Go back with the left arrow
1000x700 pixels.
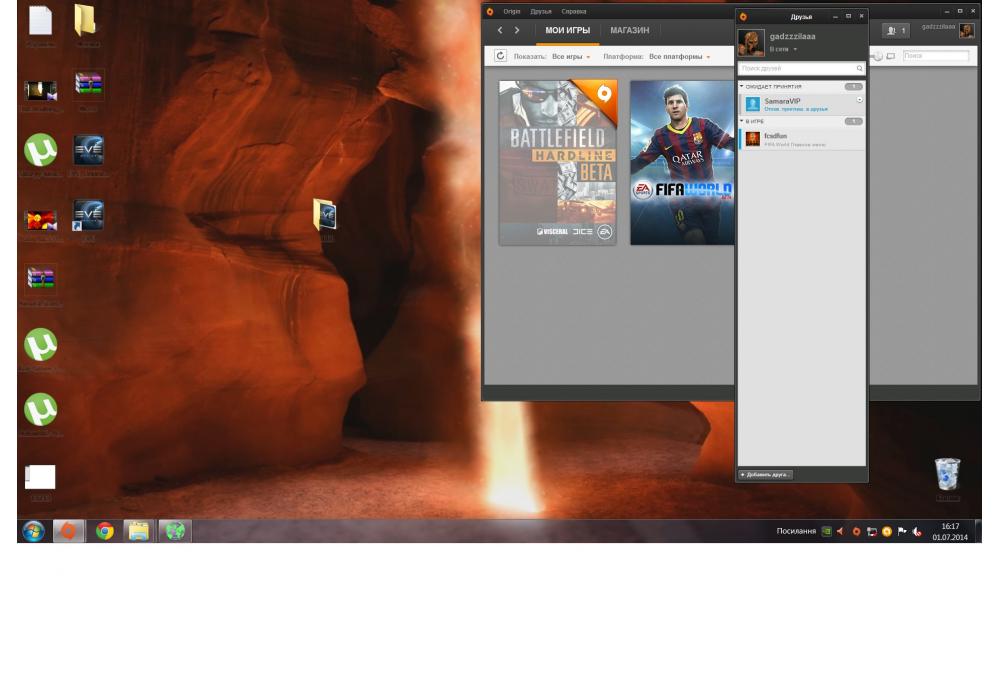click(x=501, y=31)
